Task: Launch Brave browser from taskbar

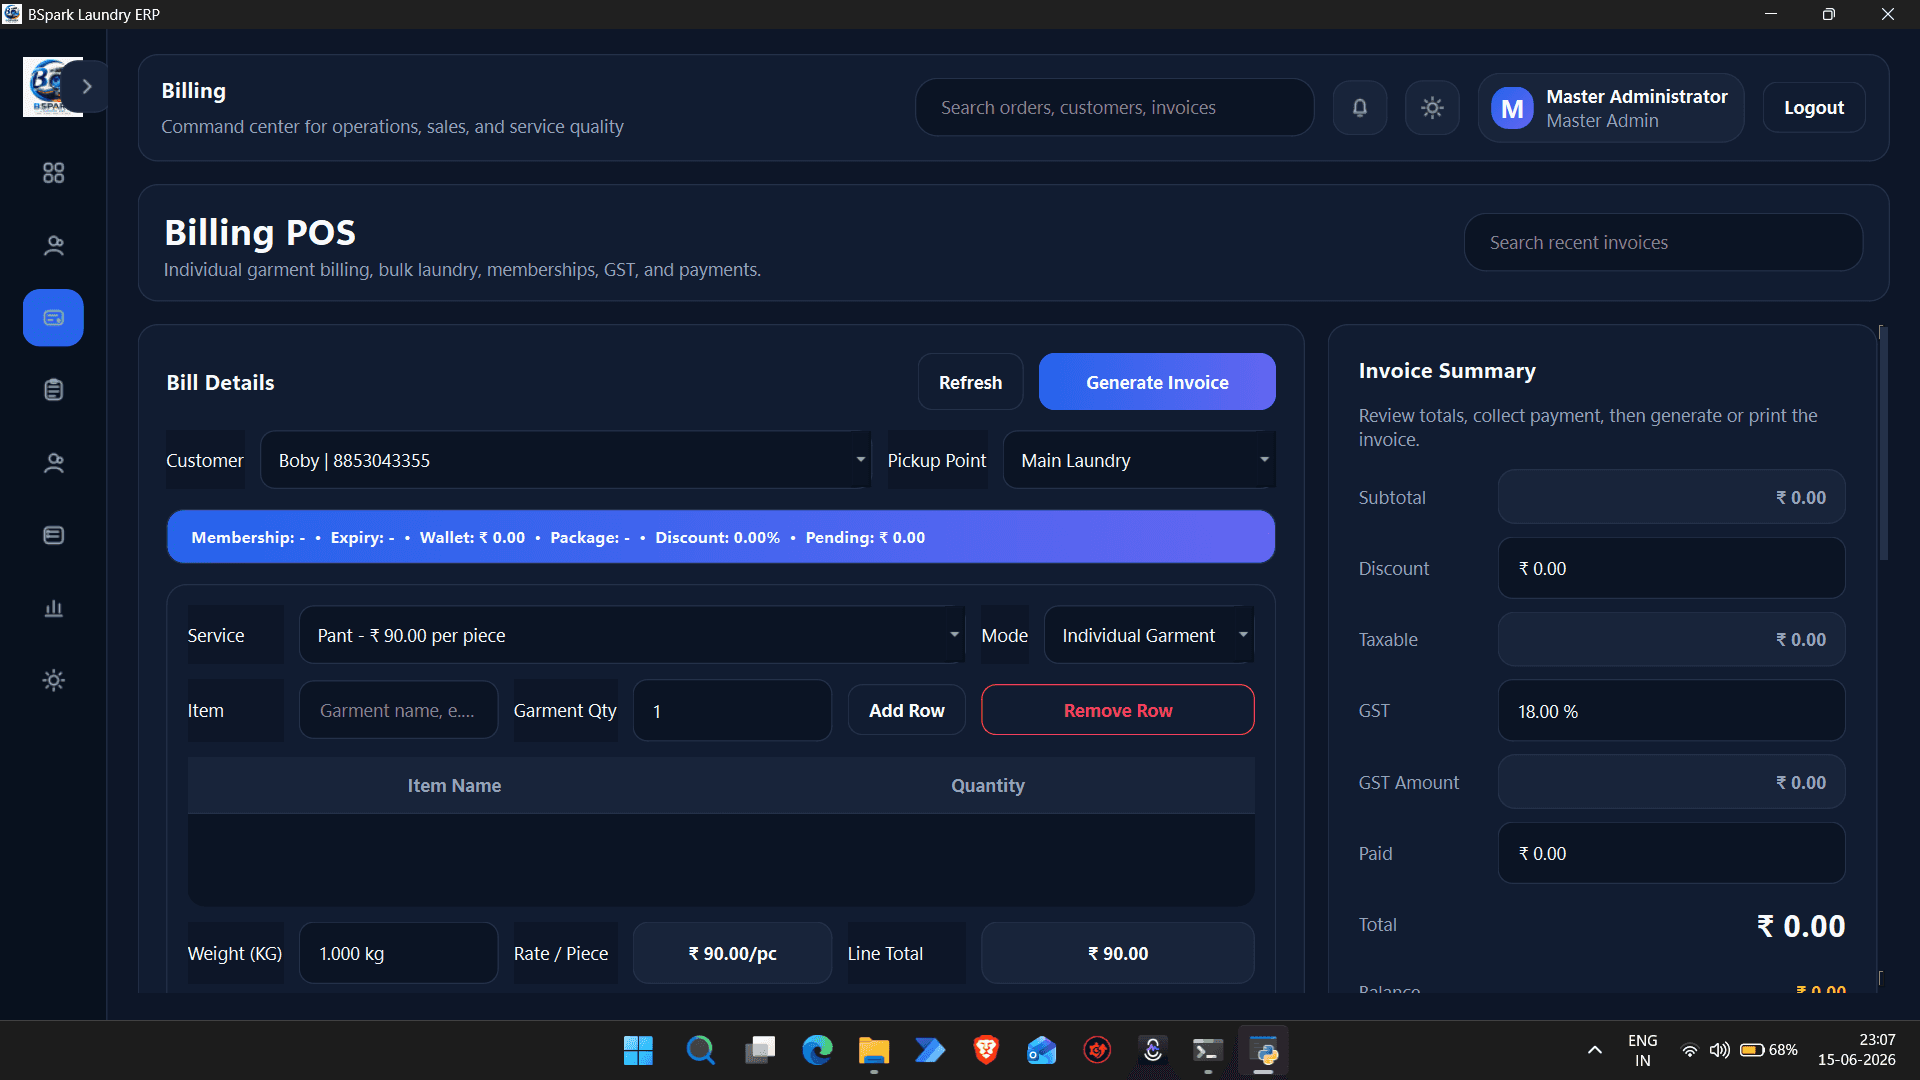Action: [986, 1050]
